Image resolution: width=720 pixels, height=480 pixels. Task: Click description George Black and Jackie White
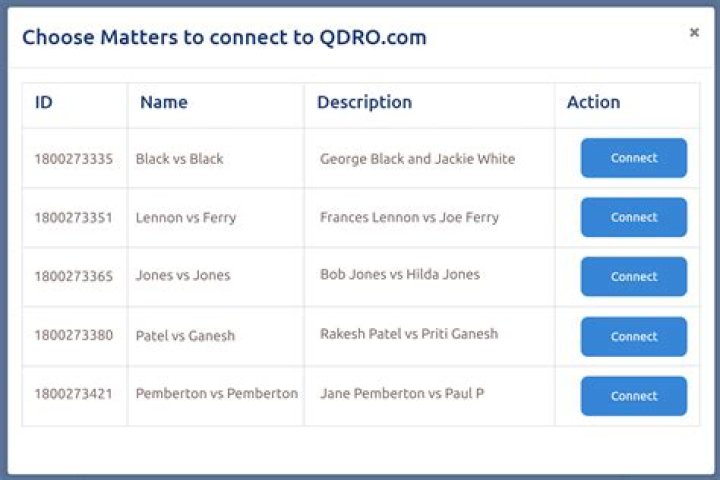pyautogui.click(x=417, y=159)
